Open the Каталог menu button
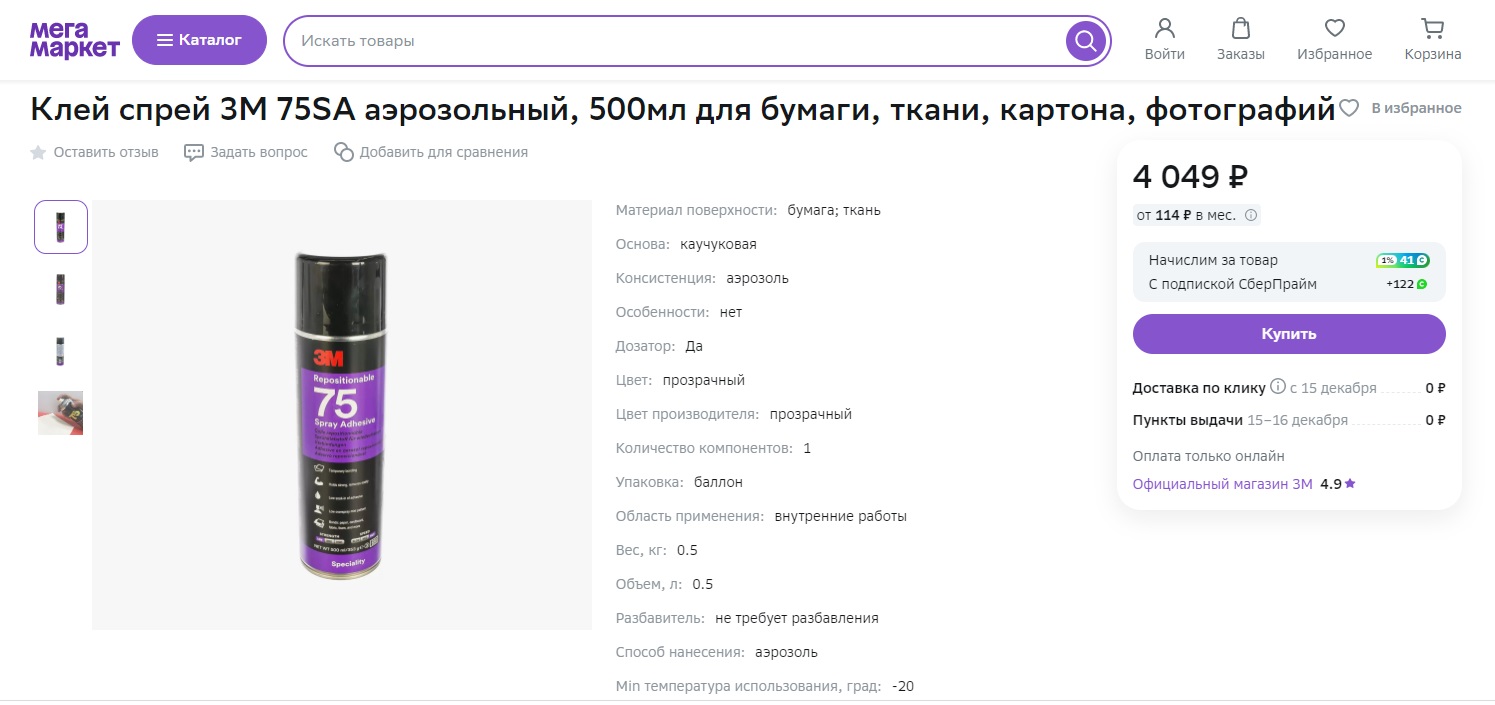 (x=199, y=40)
